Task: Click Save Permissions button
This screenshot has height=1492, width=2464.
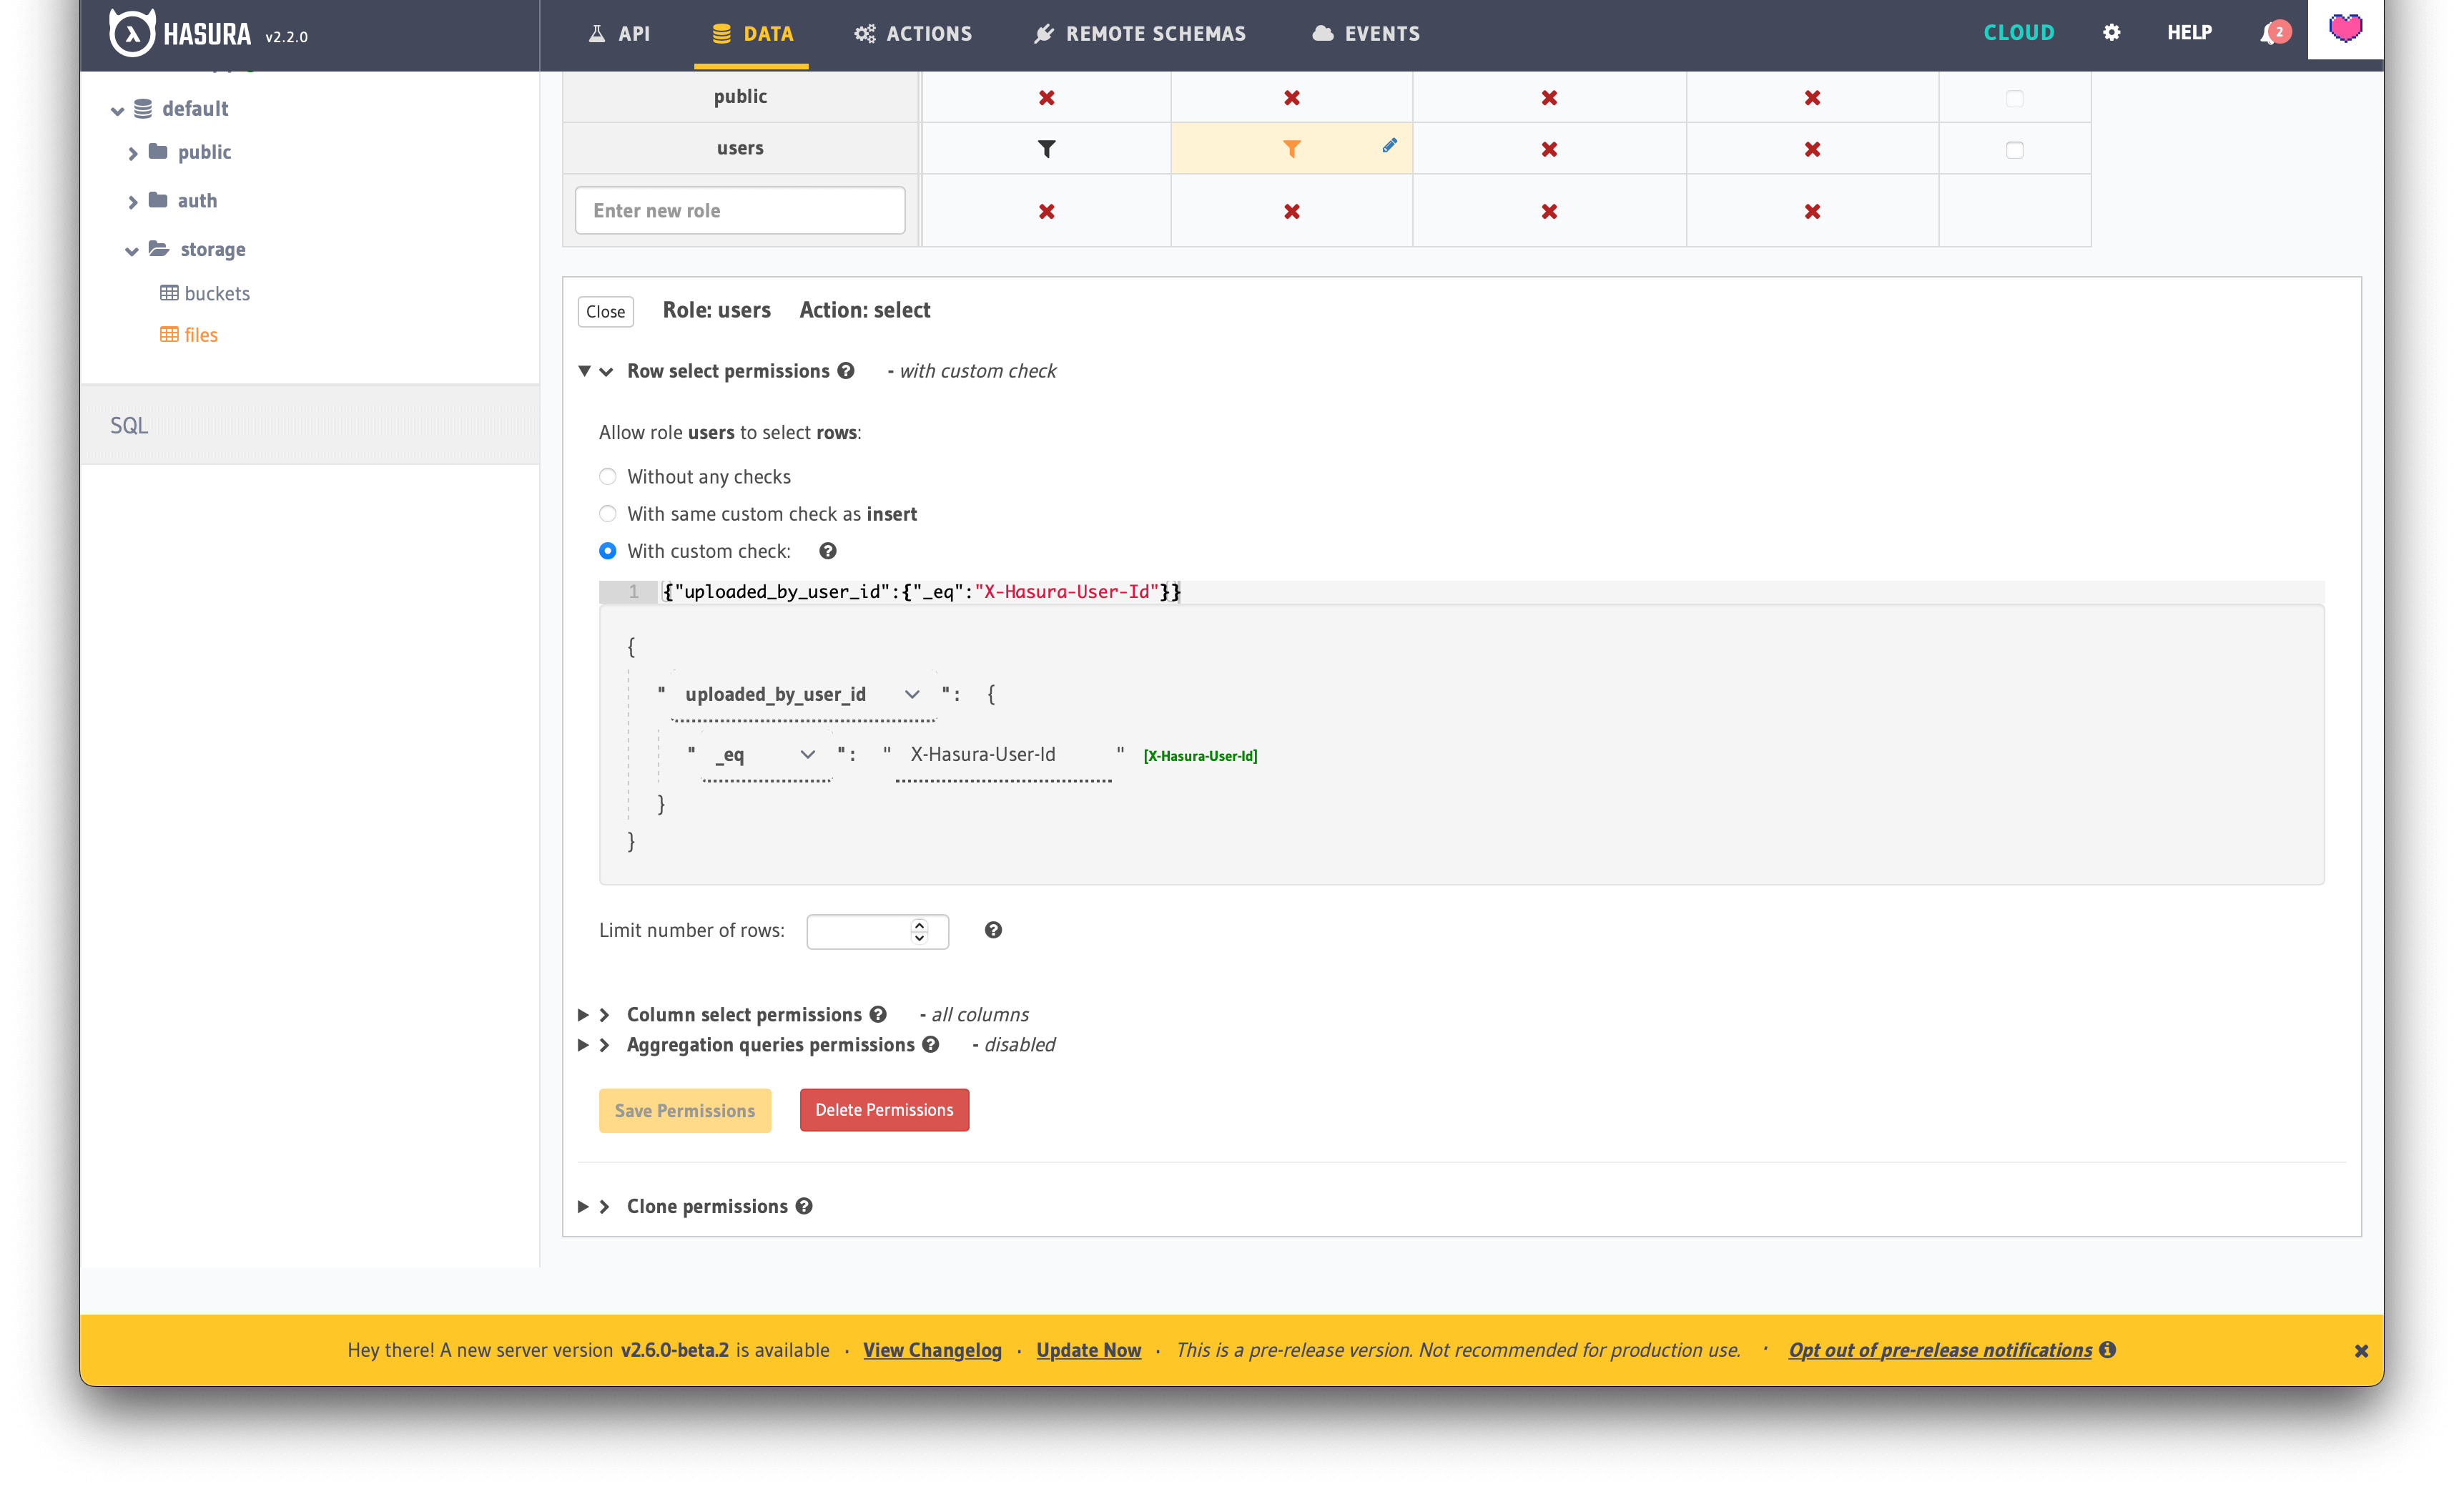Action: pos(684,1110)
